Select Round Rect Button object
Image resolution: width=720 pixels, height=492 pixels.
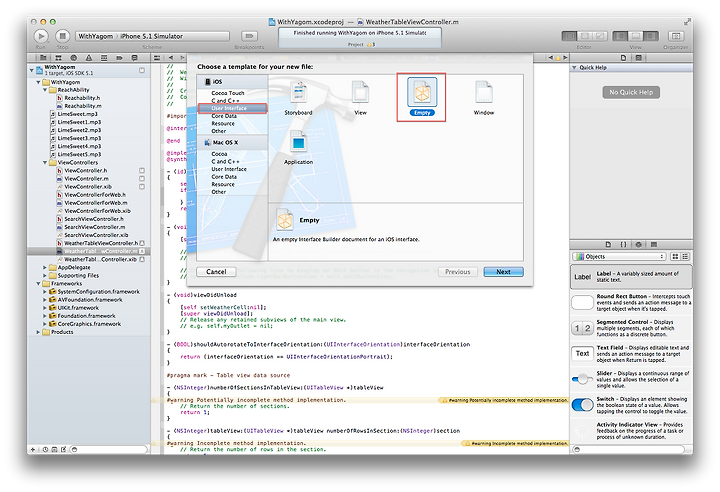[x=631, y=303]
